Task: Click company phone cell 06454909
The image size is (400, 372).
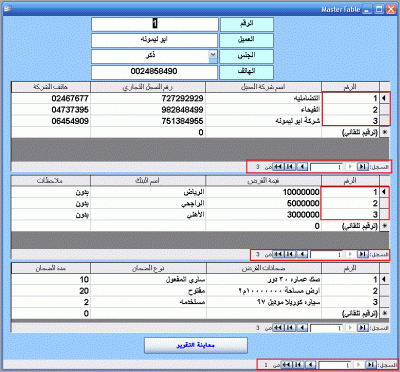Action: (x=51, y=121)
